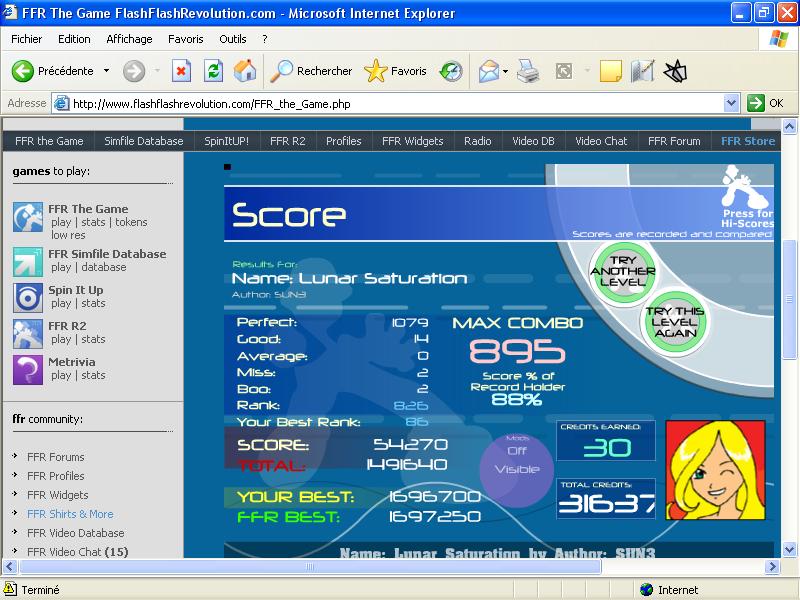Screen dimensions: 800x600
Task: Click the Windows flag logo
Action: tap(779, 39)
